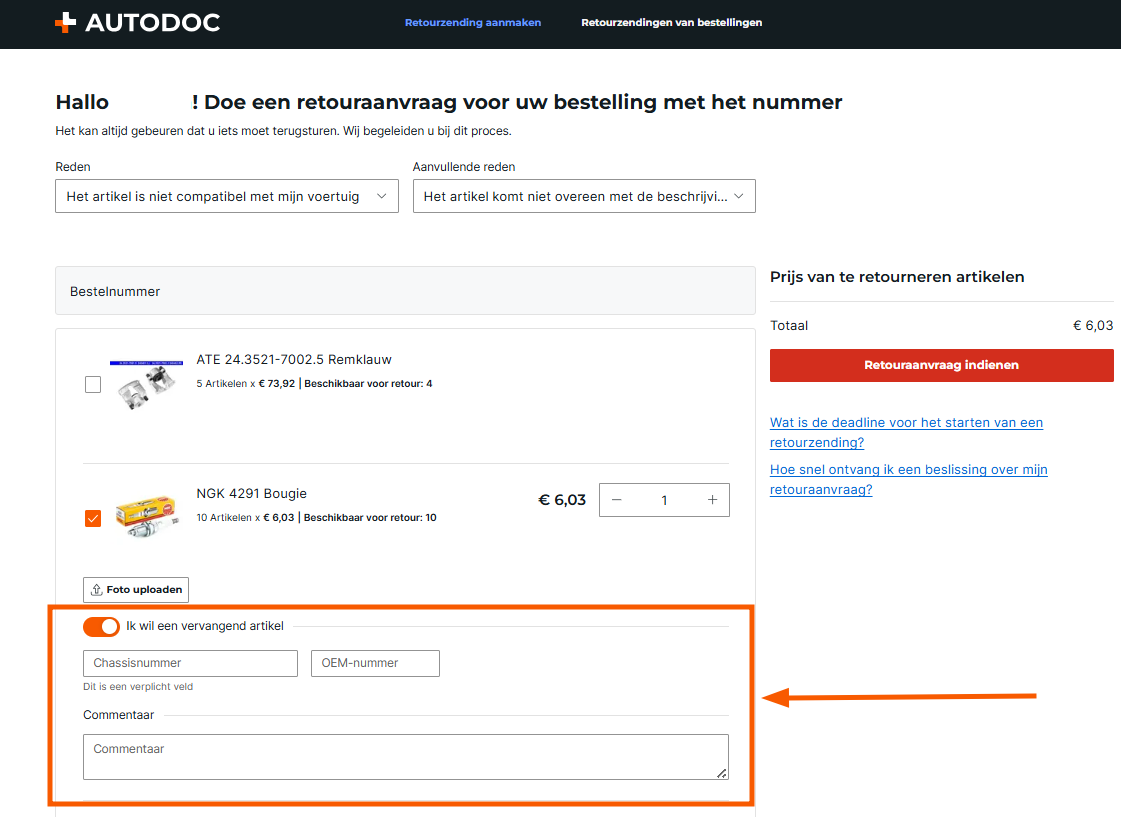Open the Reden dropdown

[x=226, y=197]
